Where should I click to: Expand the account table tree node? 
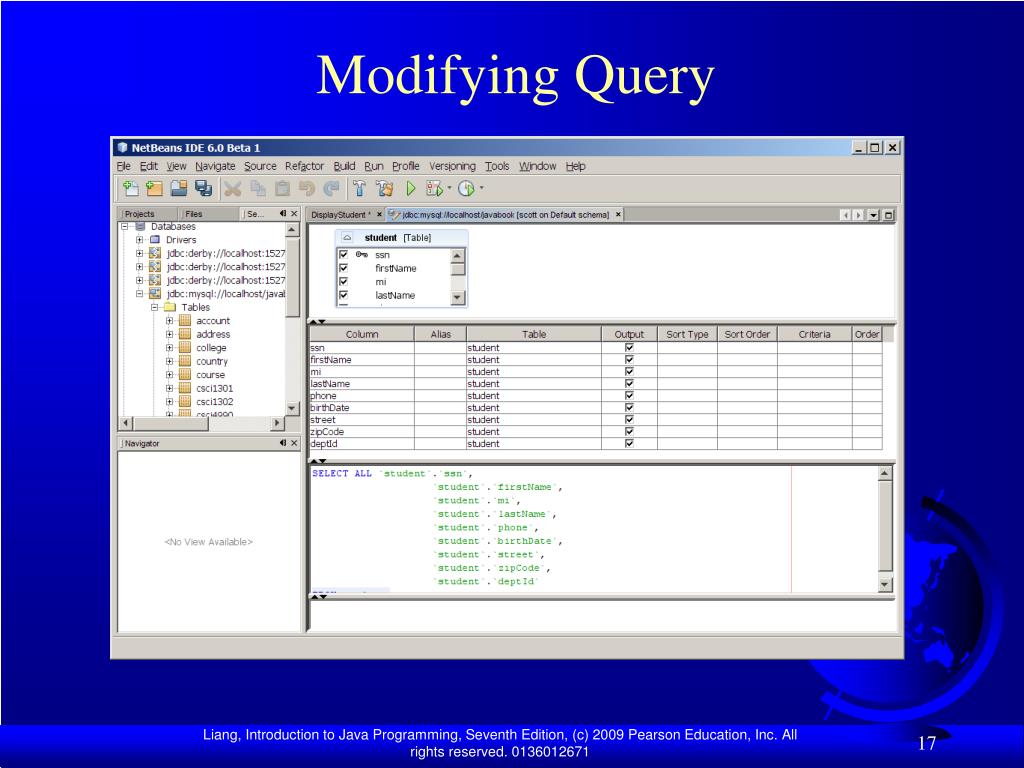tap(169, 321)
